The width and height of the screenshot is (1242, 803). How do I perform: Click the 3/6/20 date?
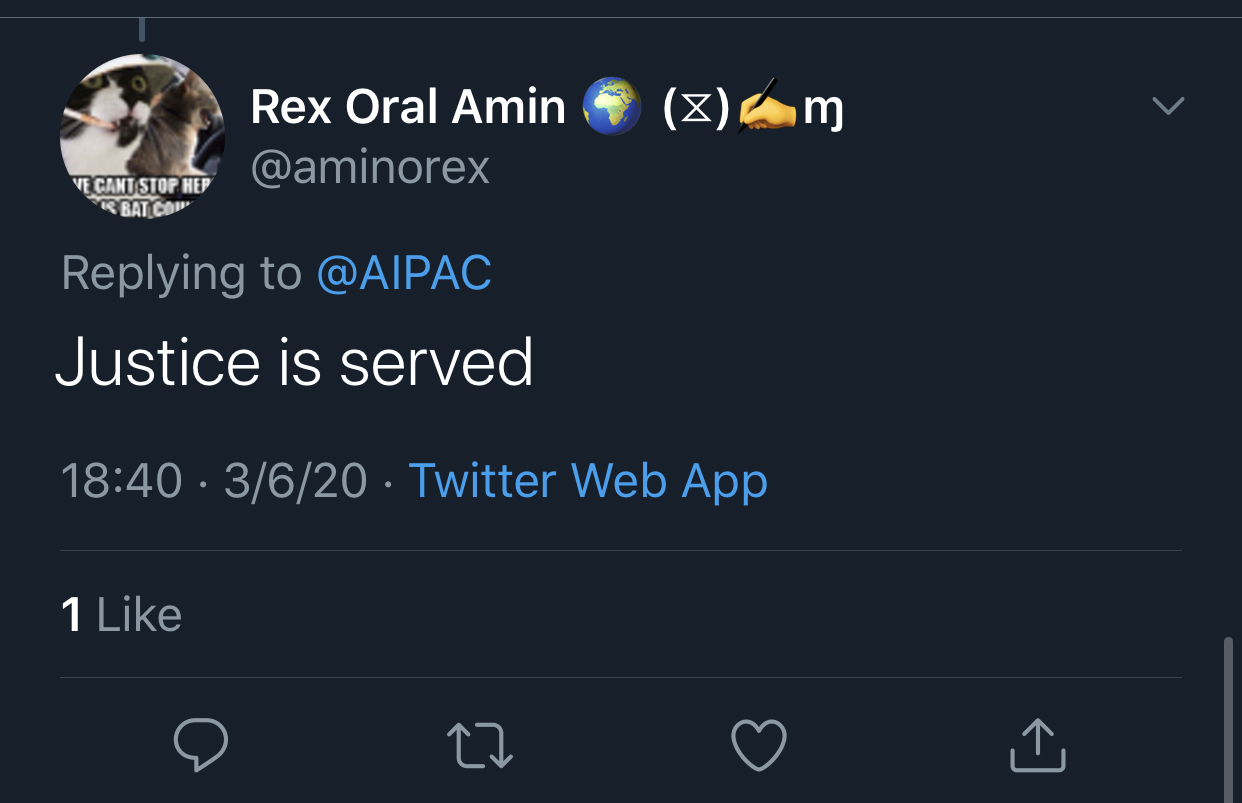pos(296,481)
